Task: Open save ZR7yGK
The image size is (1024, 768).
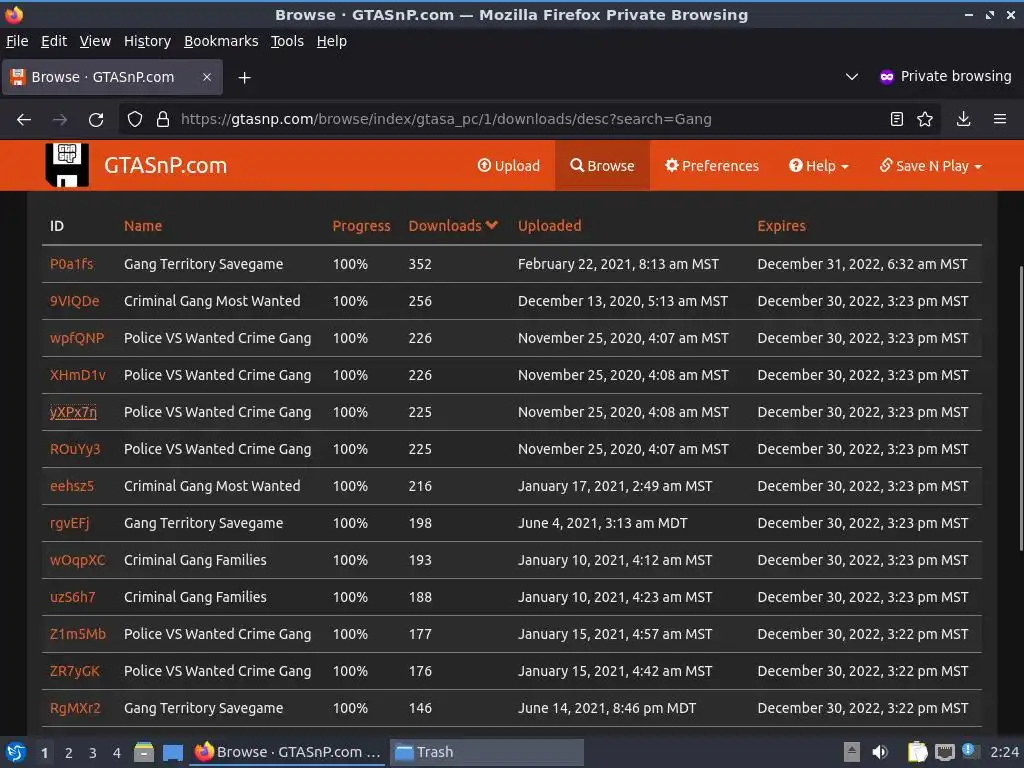Action: click(74, 671)
